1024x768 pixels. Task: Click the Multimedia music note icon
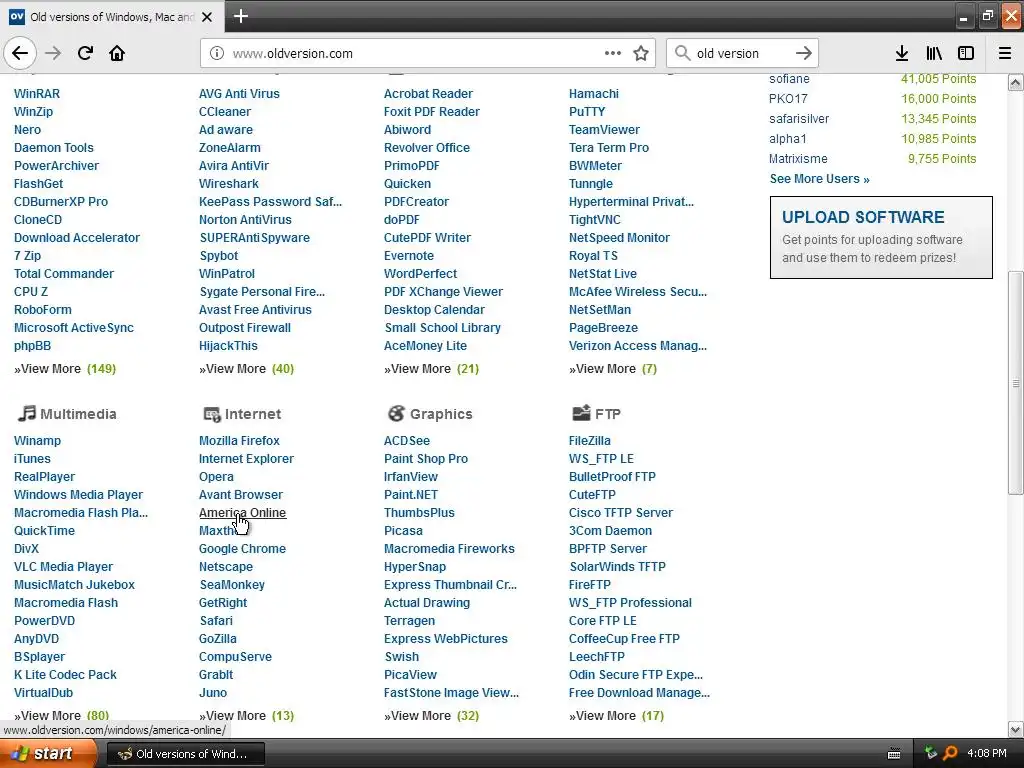coord(27,413)
